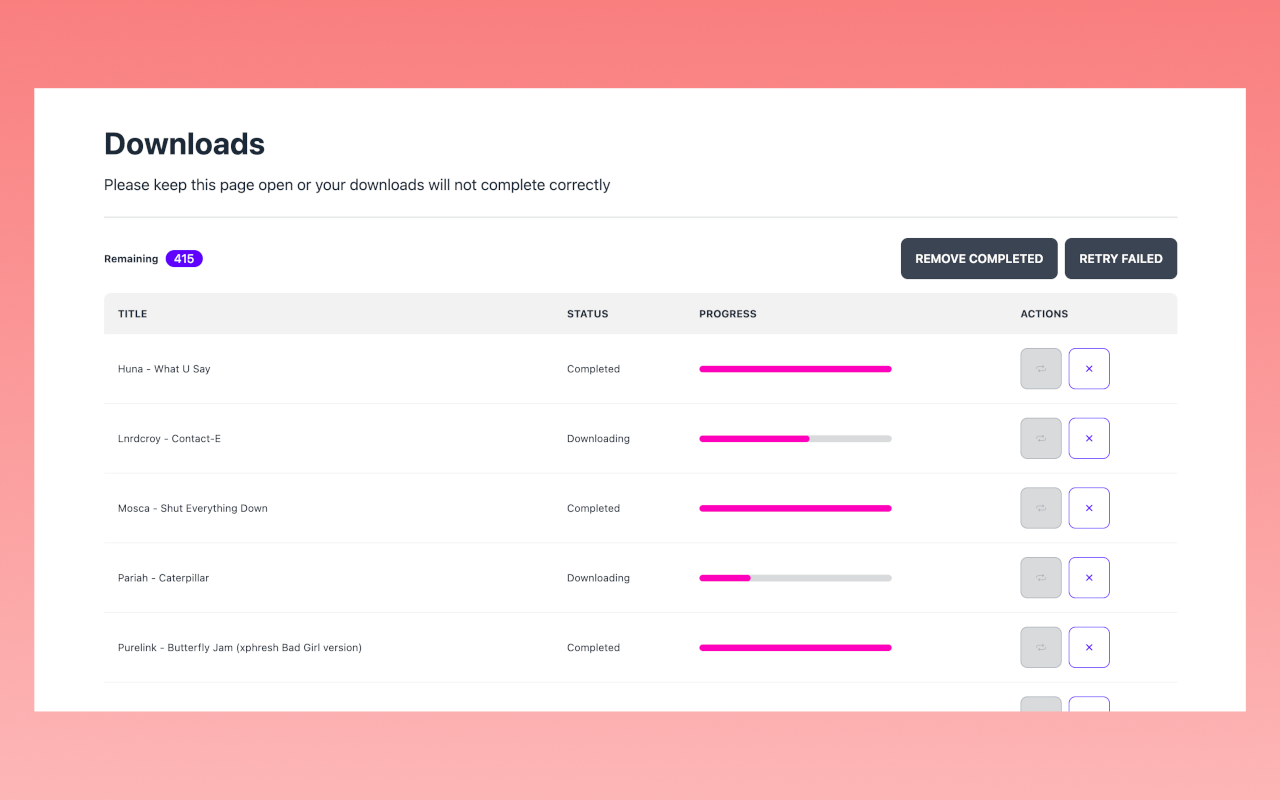Select the Mosca - Shut Everything Down title

[193, 508]
